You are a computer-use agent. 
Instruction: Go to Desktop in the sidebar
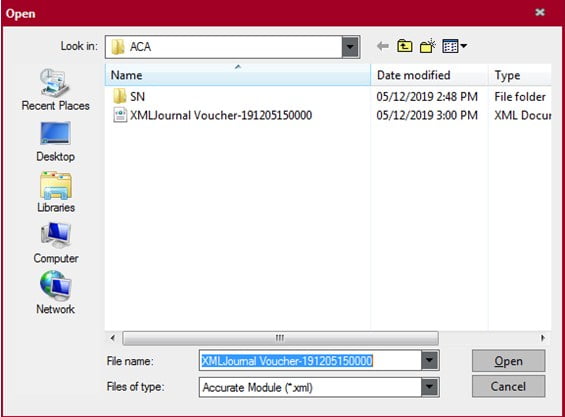point(55,142)
